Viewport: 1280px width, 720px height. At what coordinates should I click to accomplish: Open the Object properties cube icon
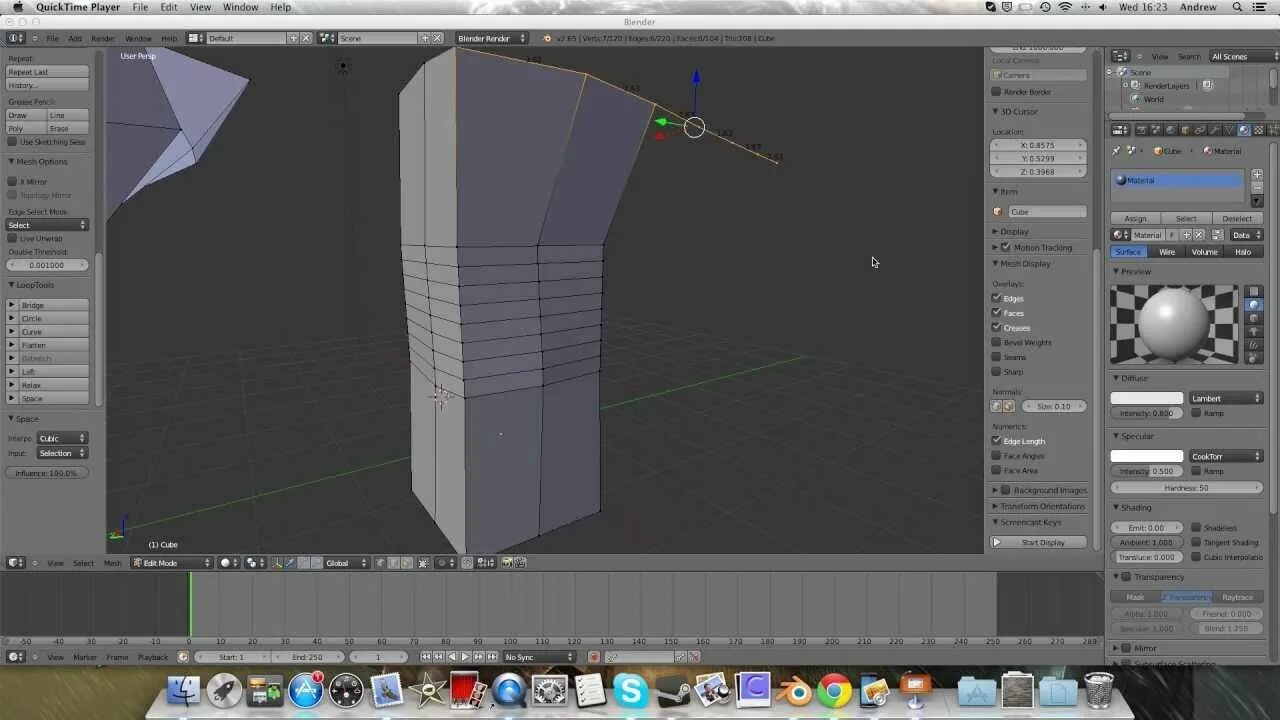[1185, 130]
